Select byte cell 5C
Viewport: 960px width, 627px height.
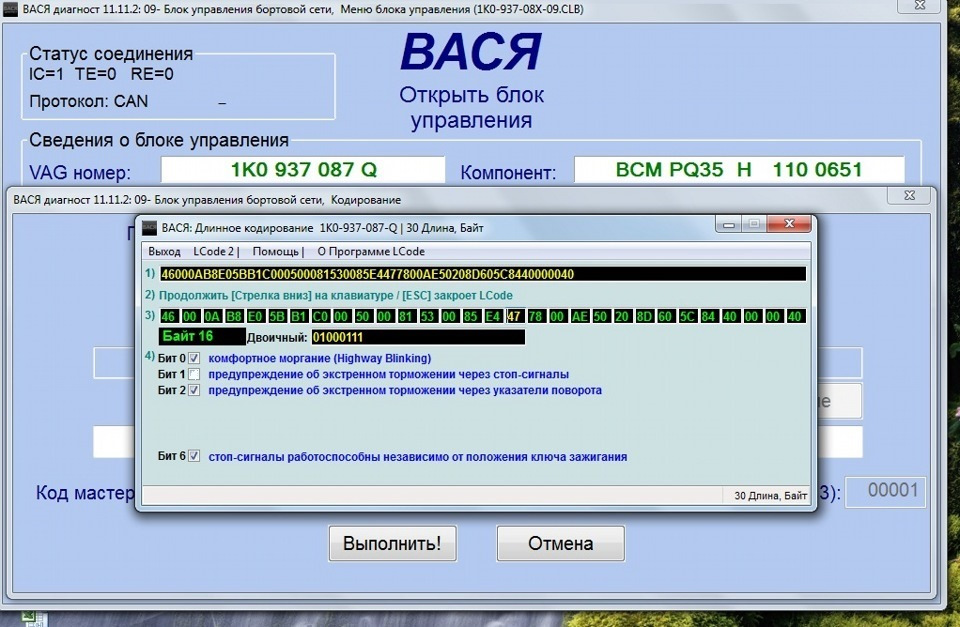(688, 317)
